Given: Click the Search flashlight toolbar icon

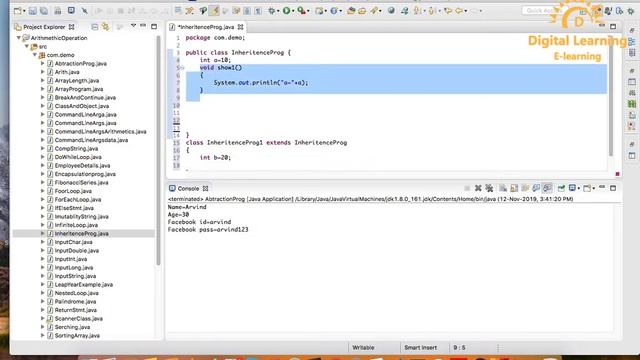Looking at the screenshot, I should 374,11.
